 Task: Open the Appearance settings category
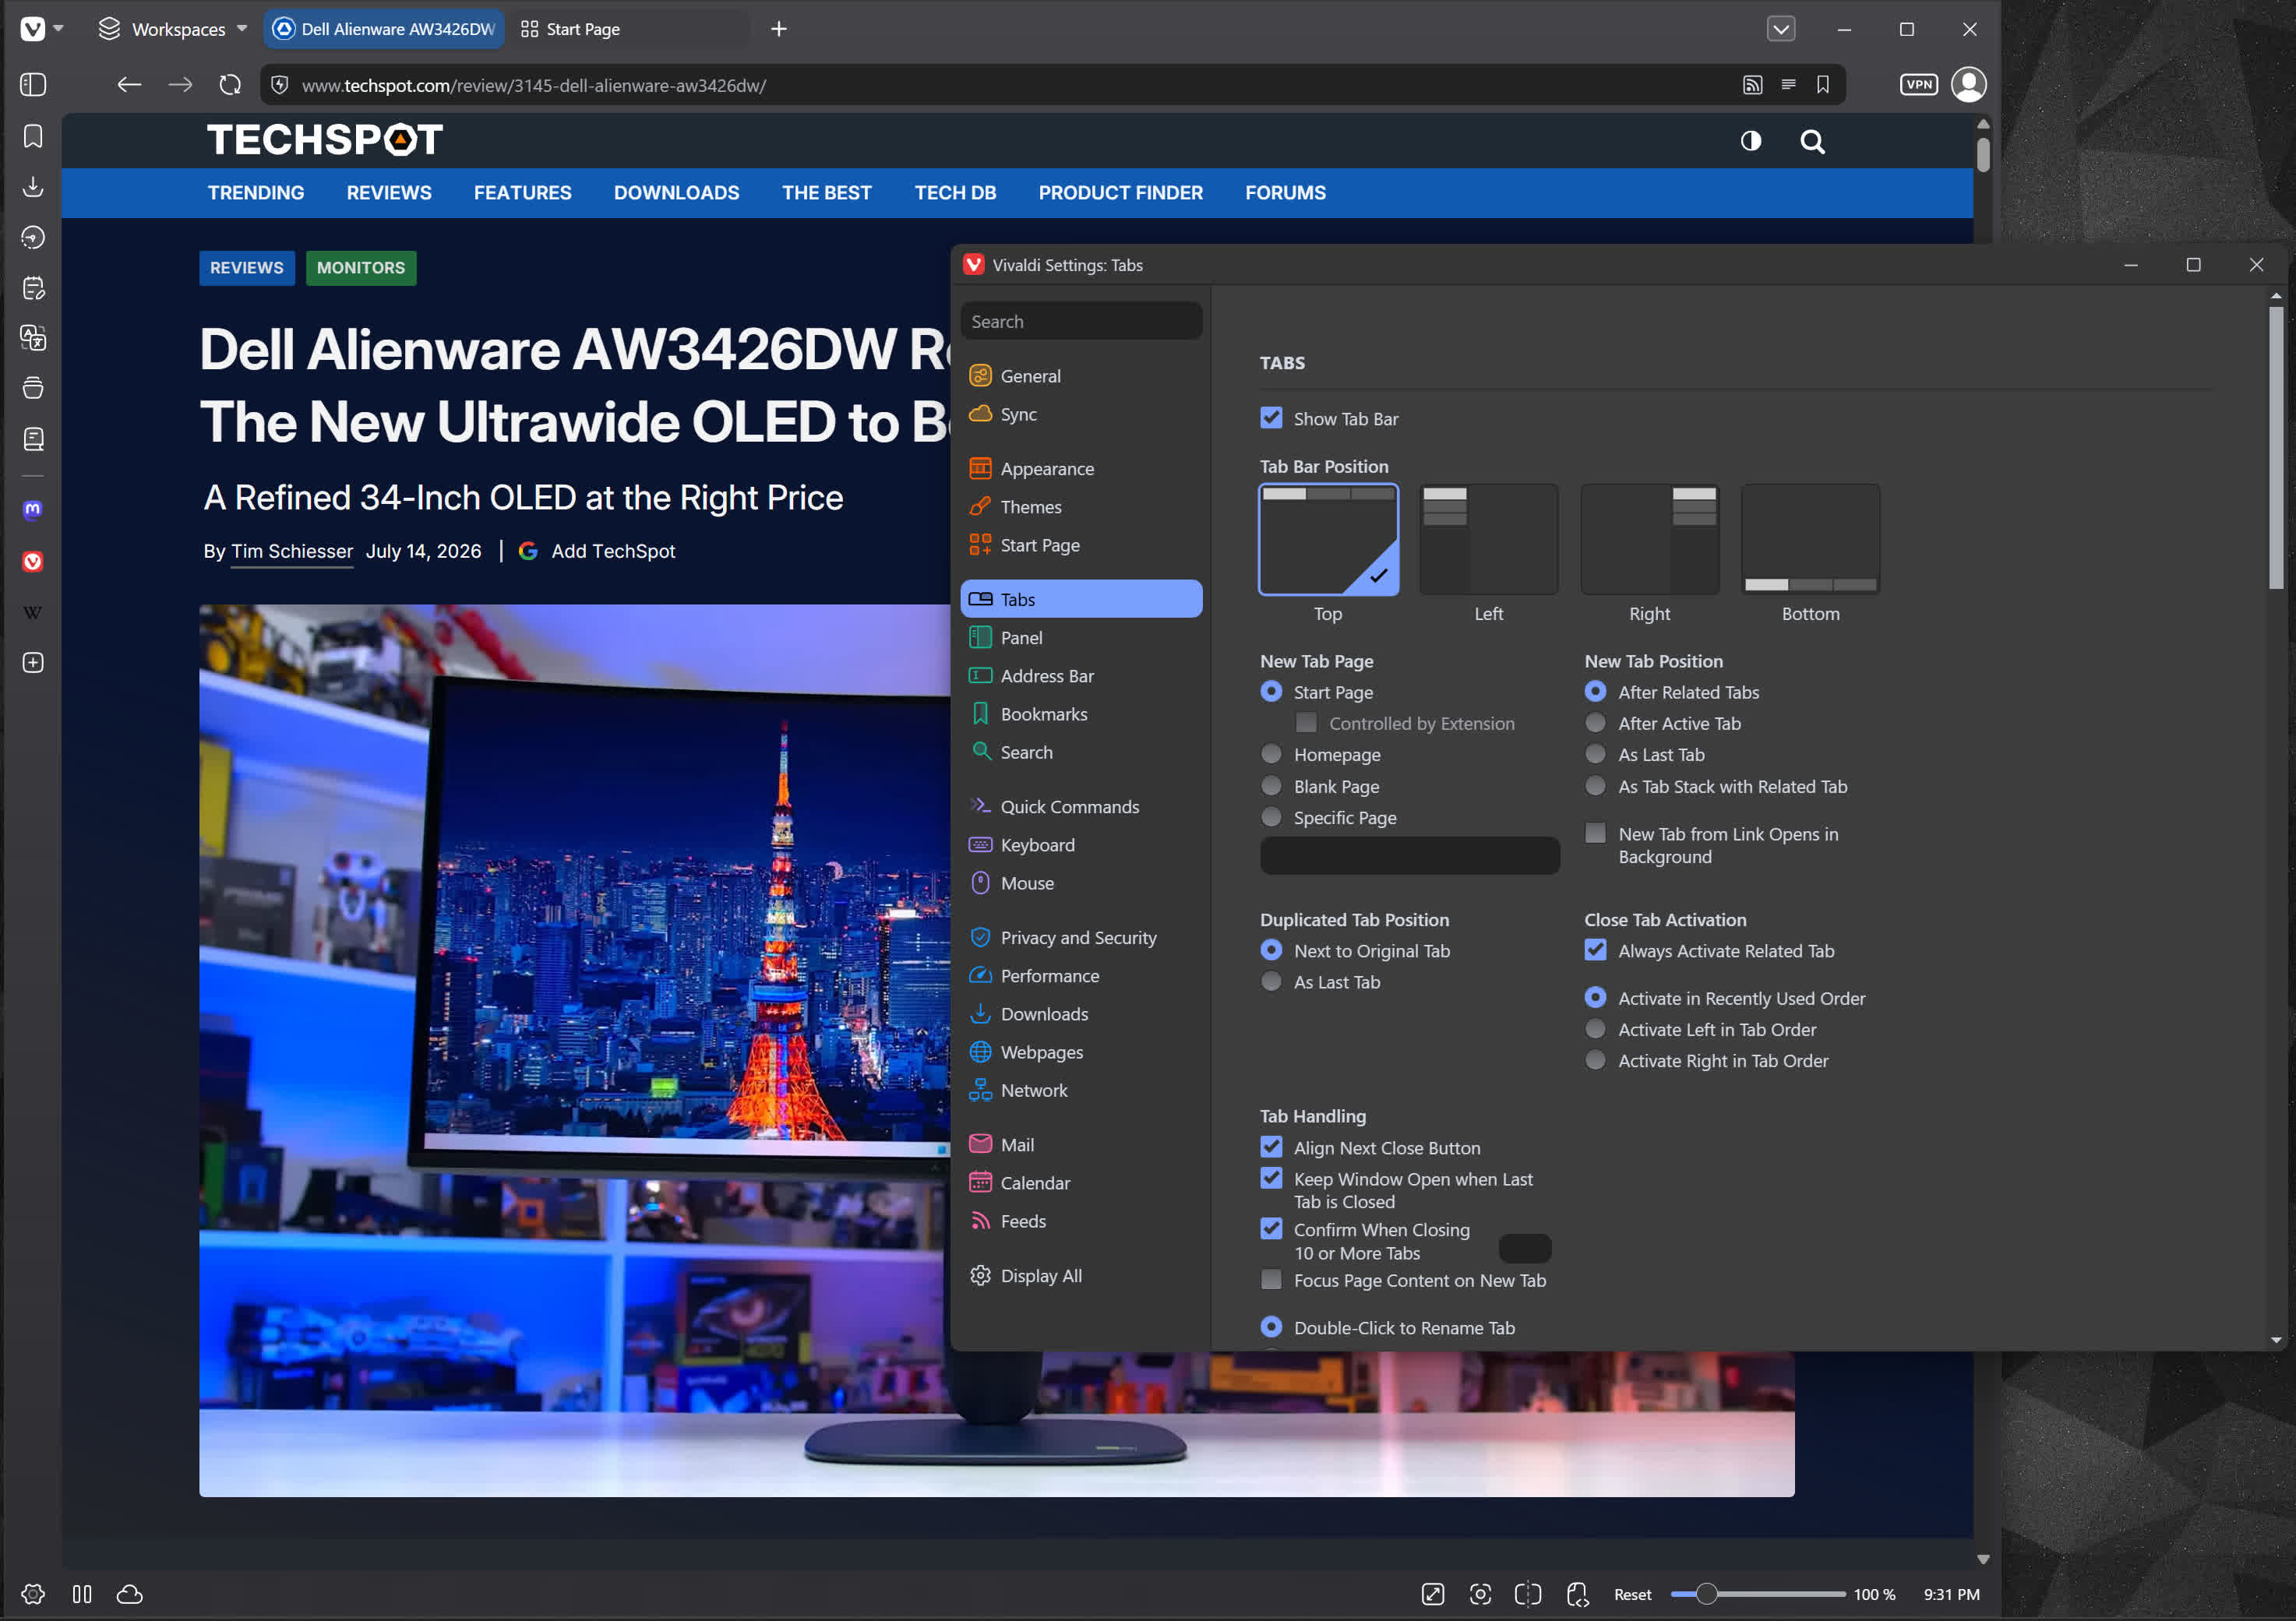click(x=1080, y=468)
